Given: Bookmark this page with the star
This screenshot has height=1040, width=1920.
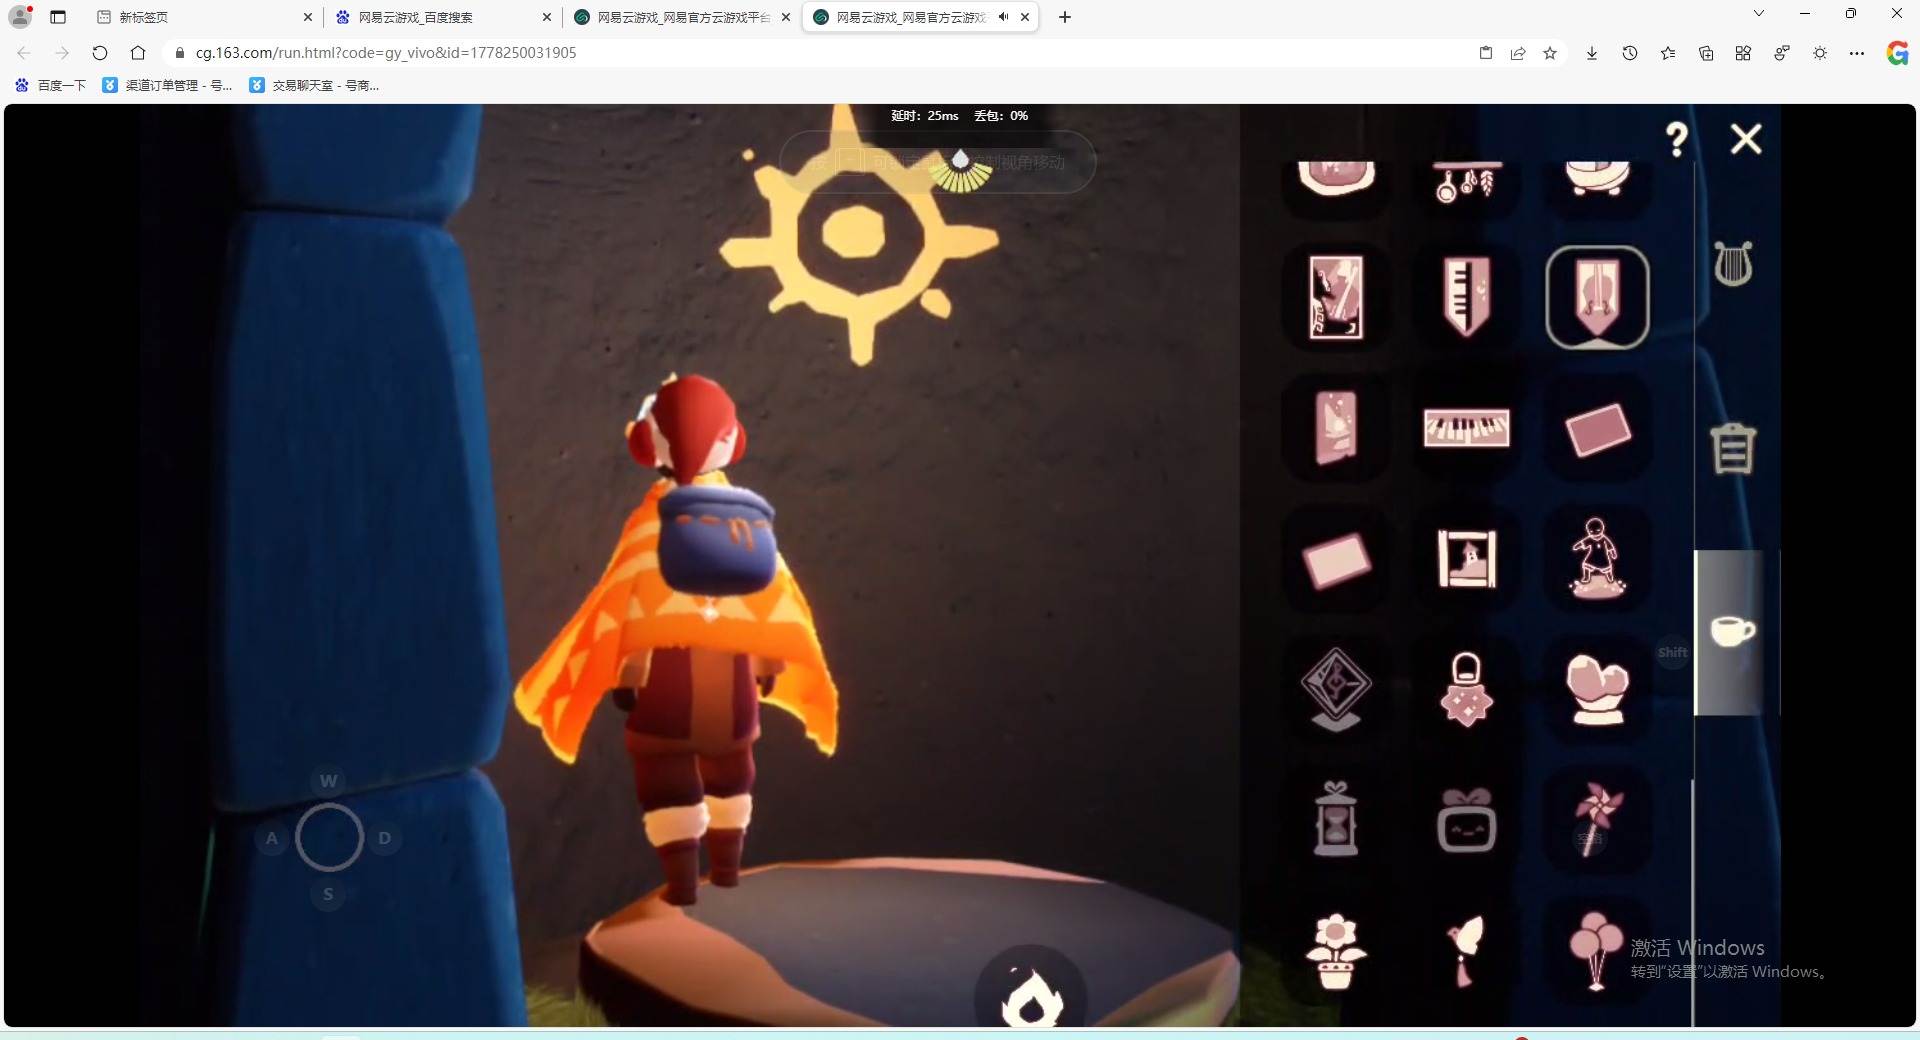Looking at the screenshot, I should tap(1550, 53).
